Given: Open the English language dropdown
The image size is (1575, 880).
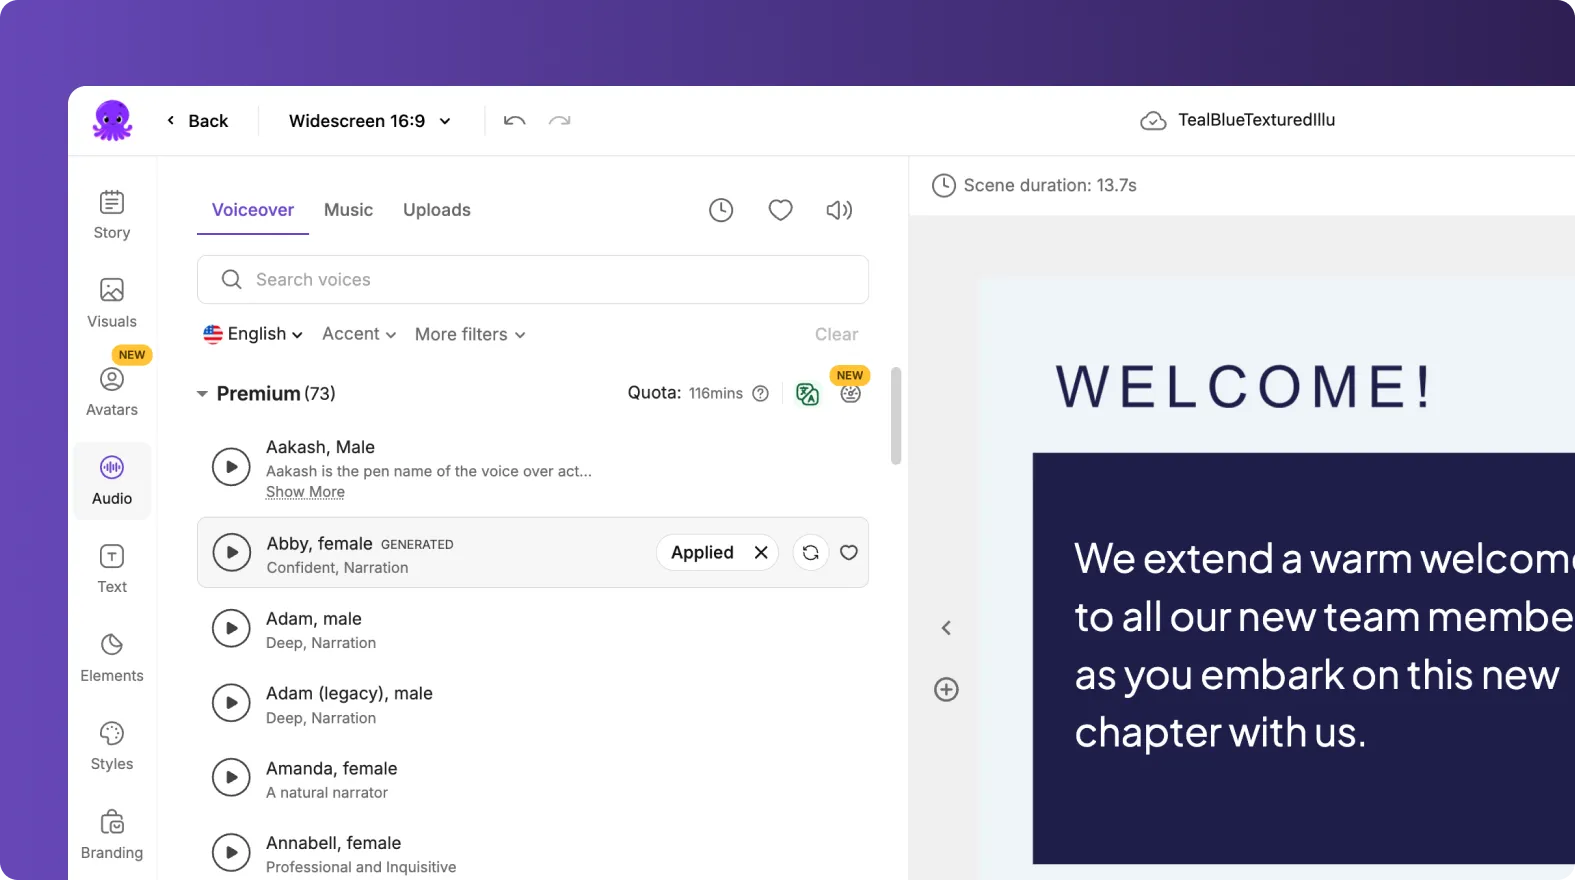Looking at the screenshot, I should coord(253,334).
